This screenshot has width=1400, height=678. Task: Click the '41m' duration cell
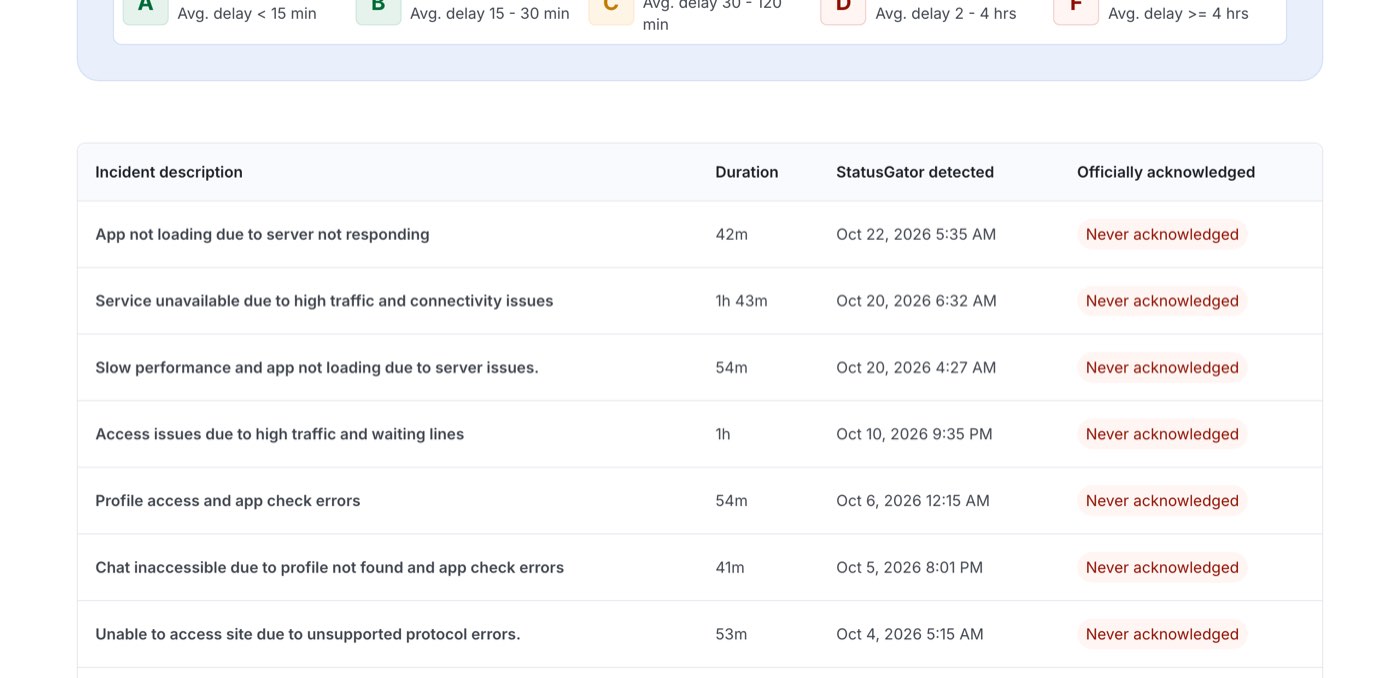tap(730, 568)
